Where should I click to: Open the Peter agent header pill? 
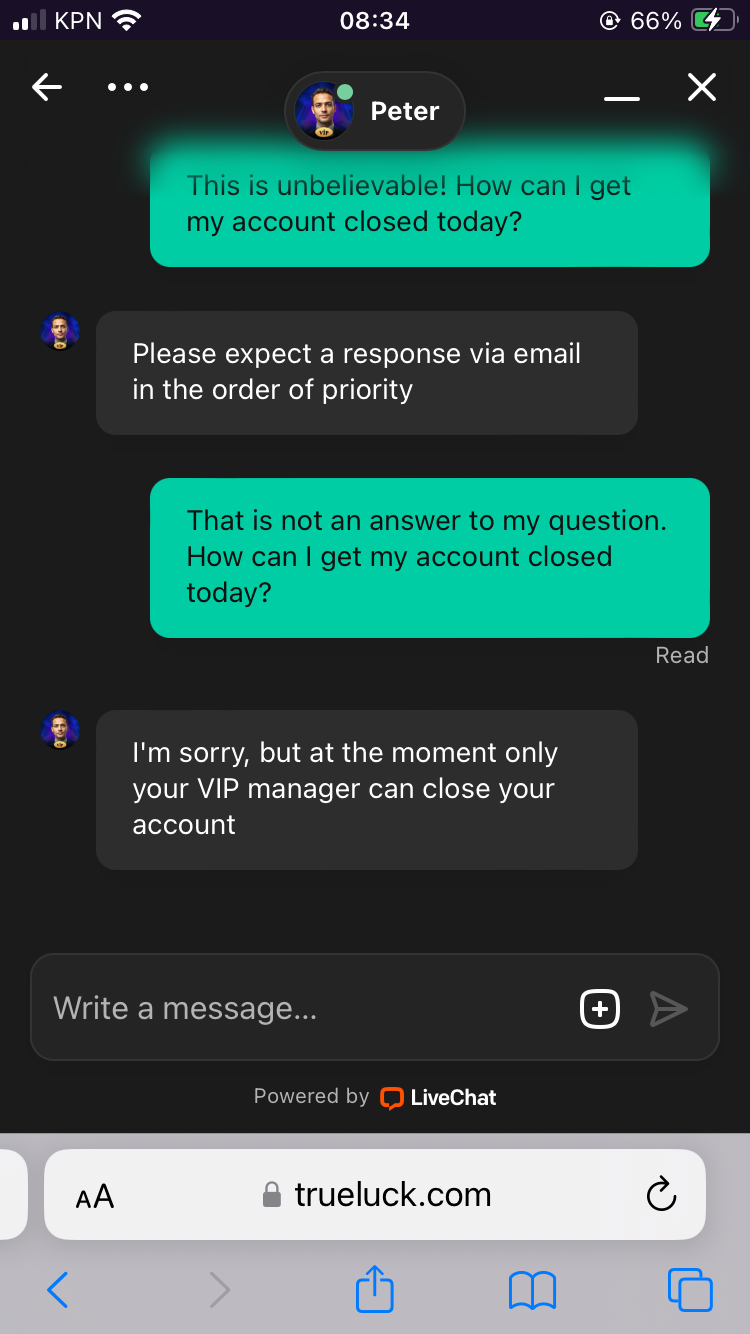tap(375, 111)
